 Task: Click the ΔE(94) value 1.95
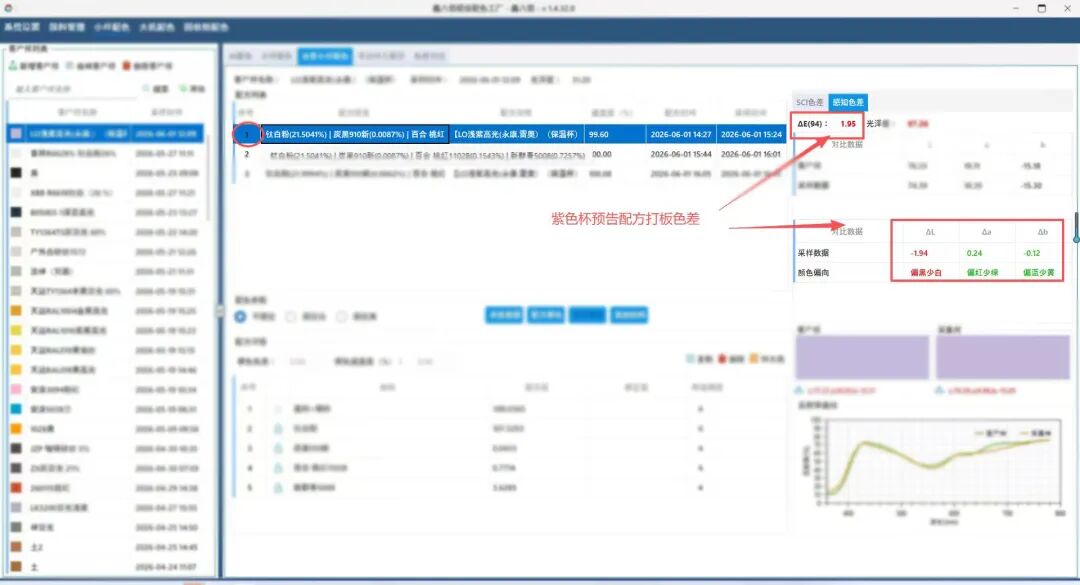[848, 124]
